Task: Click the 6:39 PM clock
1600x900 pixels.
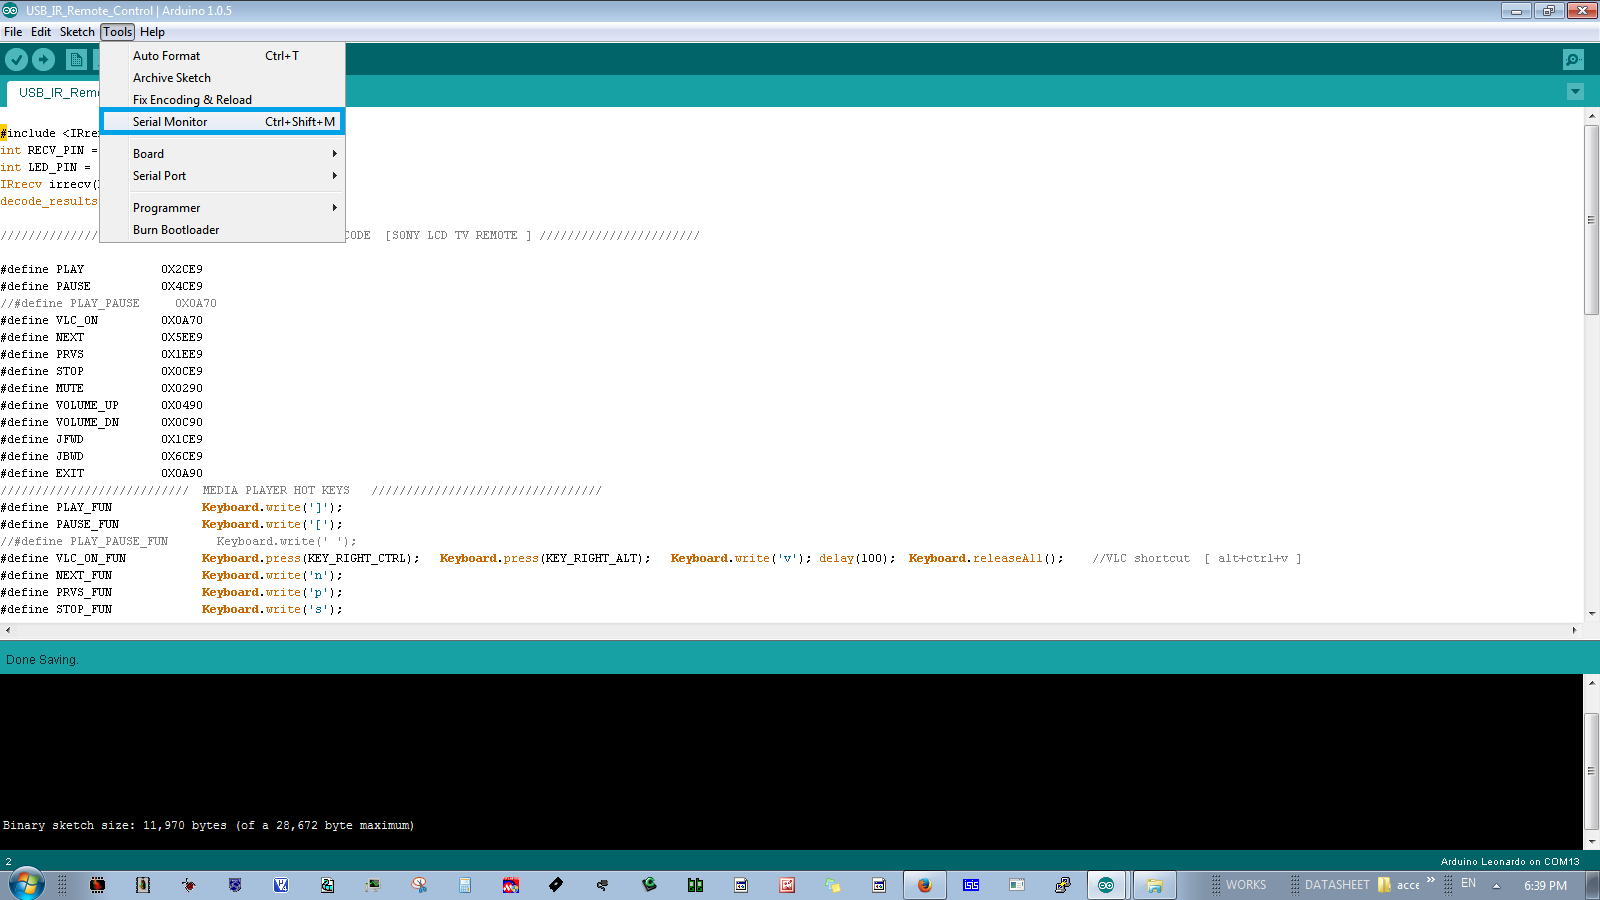Action: pos(1545,886)
